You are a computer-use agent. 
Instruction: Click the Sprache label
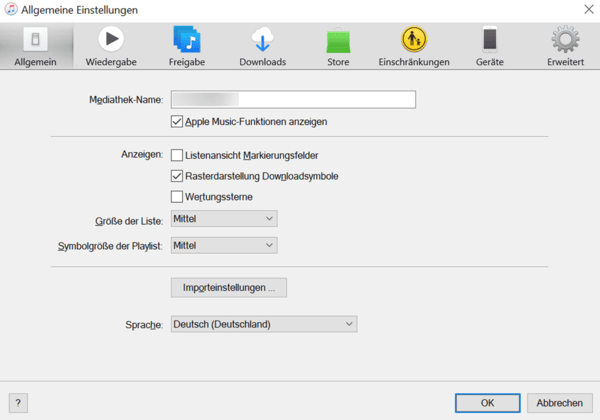pyautogui.click(x=144, y=325)
